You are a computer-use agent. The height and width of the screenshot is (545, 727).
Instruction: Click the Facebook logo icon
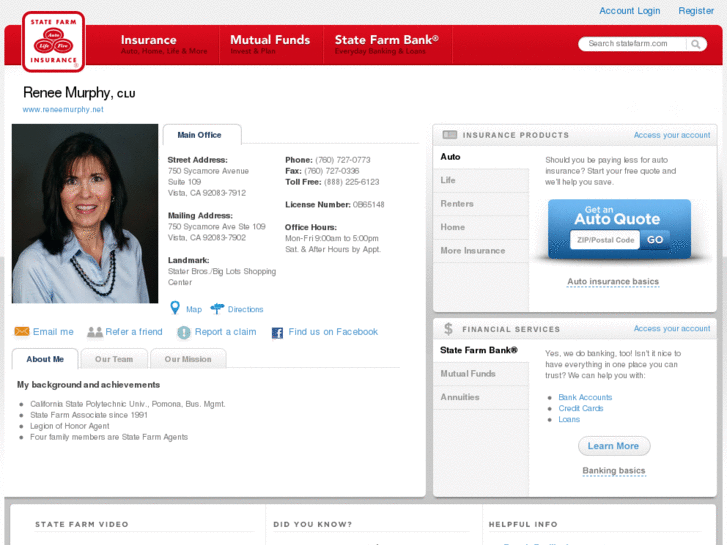277,333
